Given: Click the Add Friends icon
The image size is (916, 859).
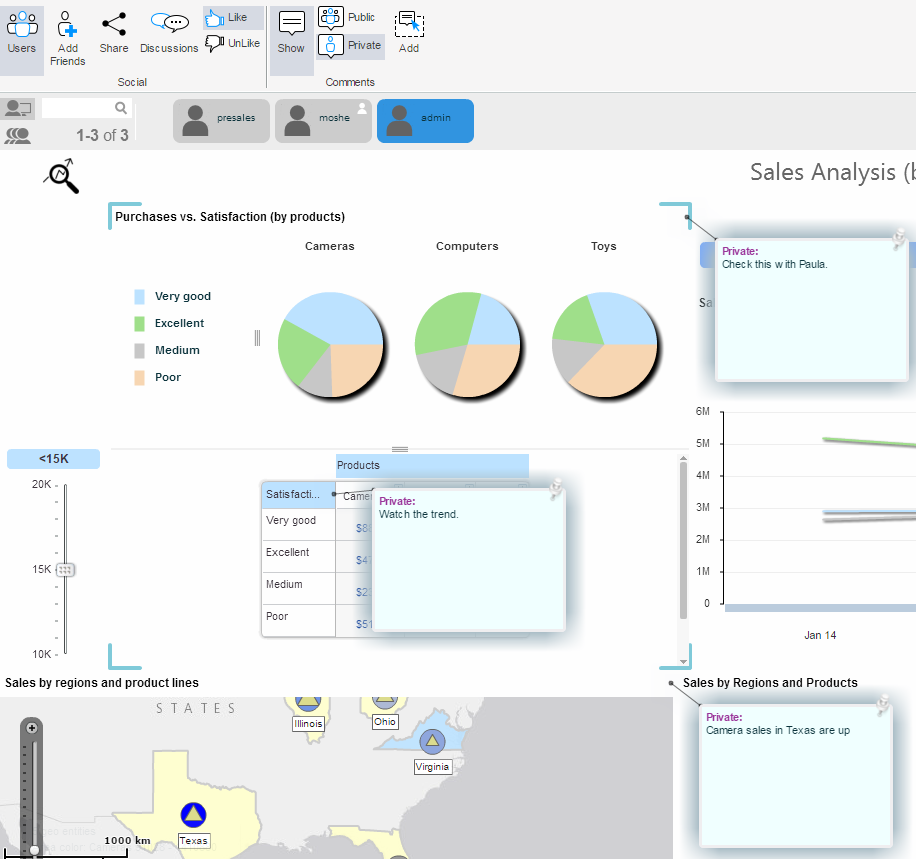Looking at the screenshot, I should point(67,37).
